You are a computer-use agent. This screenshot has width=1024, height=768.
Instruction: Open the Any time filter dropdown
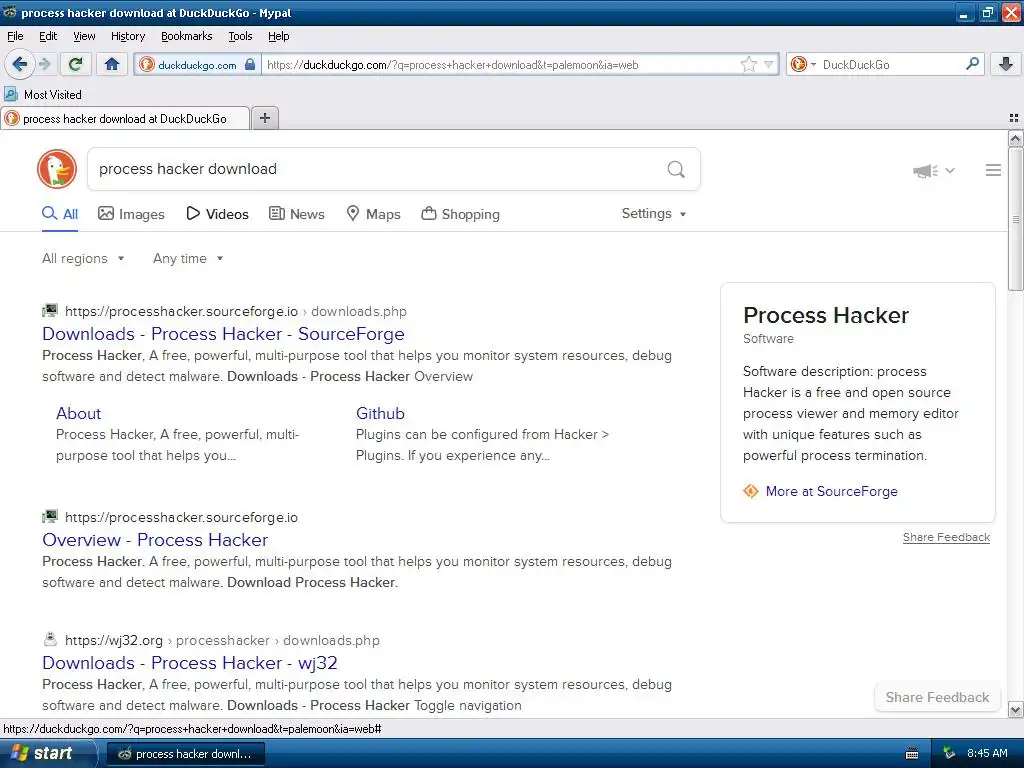[188, 259]
